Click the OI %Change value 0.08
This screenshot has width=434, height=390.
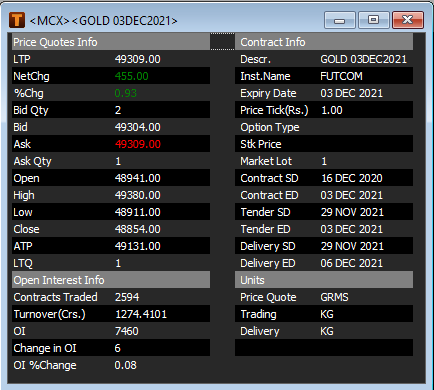(x=126, y=365)
